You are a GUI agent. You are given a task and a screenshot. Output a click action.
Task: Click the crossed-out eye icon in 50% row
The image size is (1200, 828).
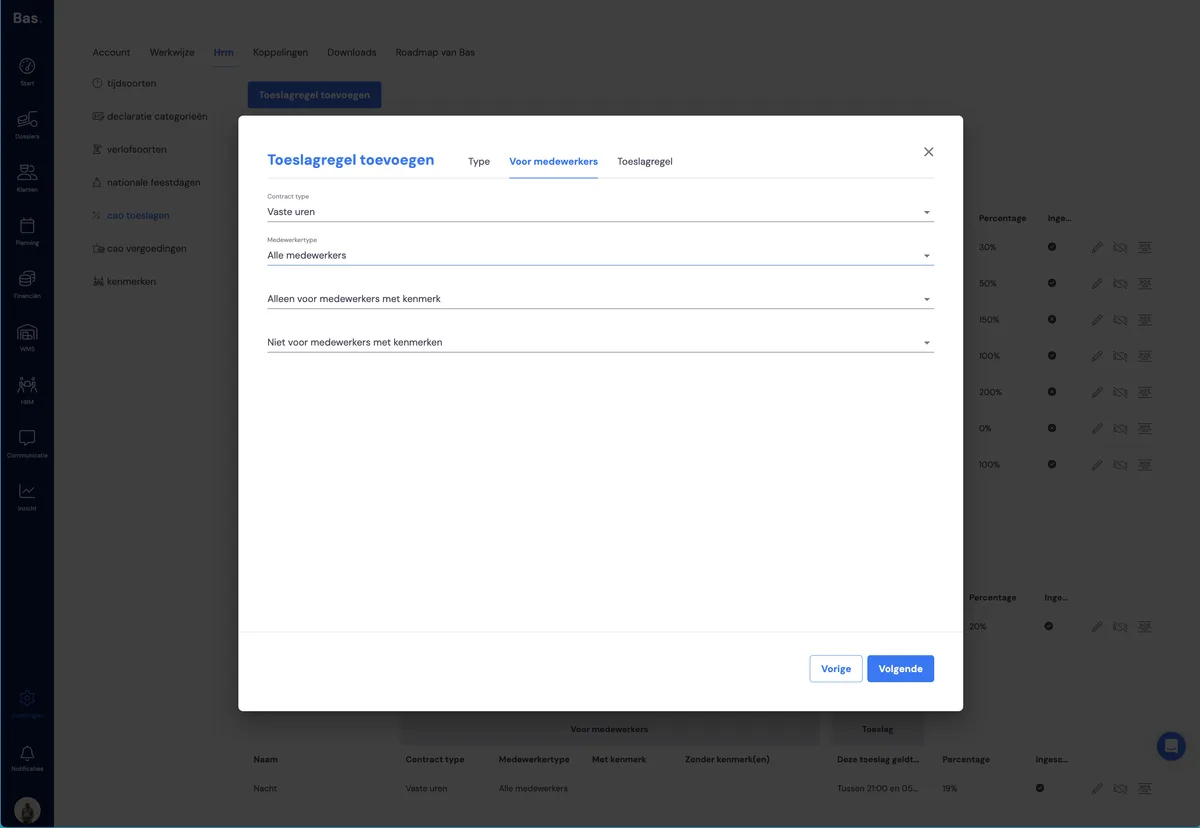pyautogui.click(x=1120, y=283)
